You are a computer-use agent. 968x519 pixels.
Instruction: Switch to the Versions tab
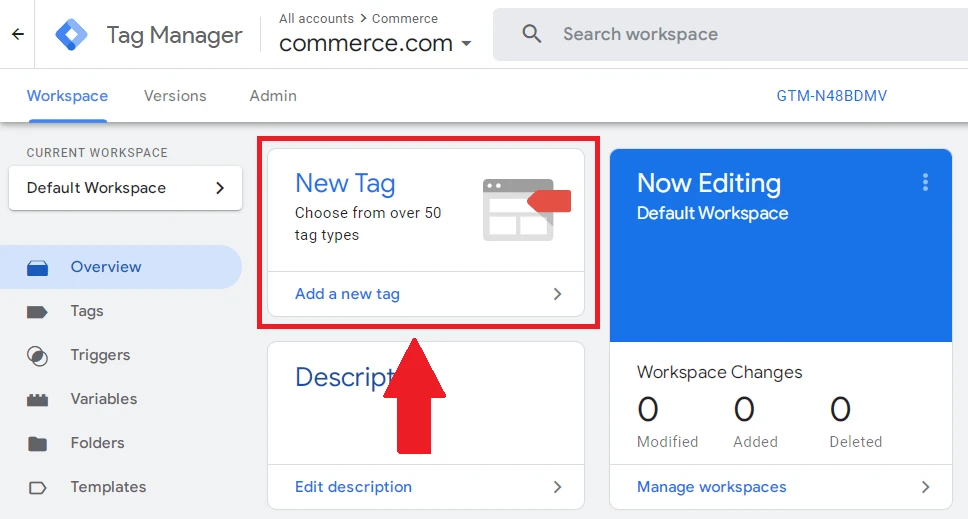click(x=175, y=96)
